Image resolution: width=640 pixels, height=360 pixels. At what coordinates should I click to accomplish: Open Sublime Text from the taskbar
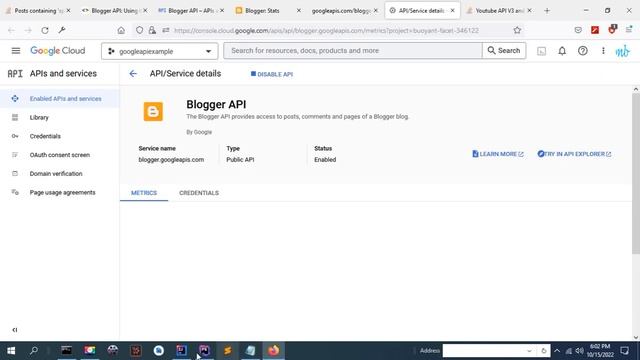(227, 351)
